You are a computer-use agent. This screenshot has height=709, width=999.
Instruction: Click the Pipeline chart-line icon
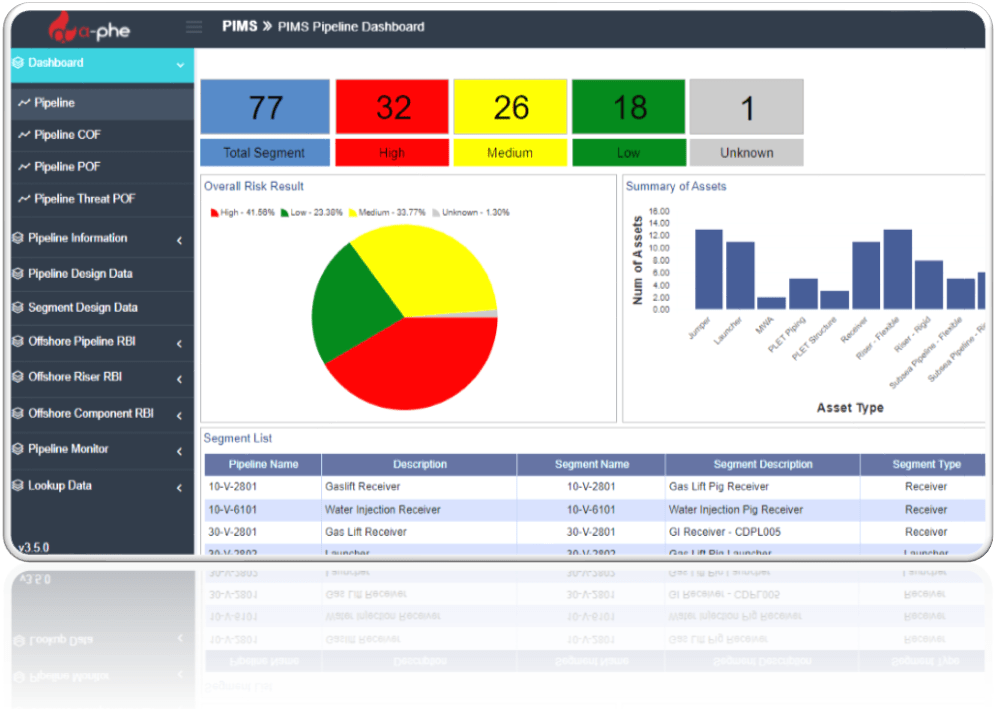coord(24,103)
